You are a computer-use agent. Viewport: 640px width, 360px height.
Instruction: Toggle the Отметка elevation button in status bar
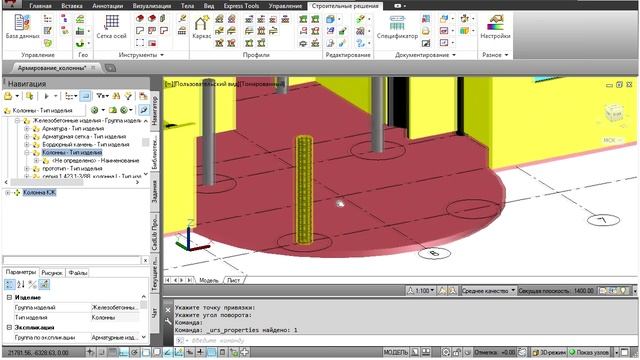[495, 352]
